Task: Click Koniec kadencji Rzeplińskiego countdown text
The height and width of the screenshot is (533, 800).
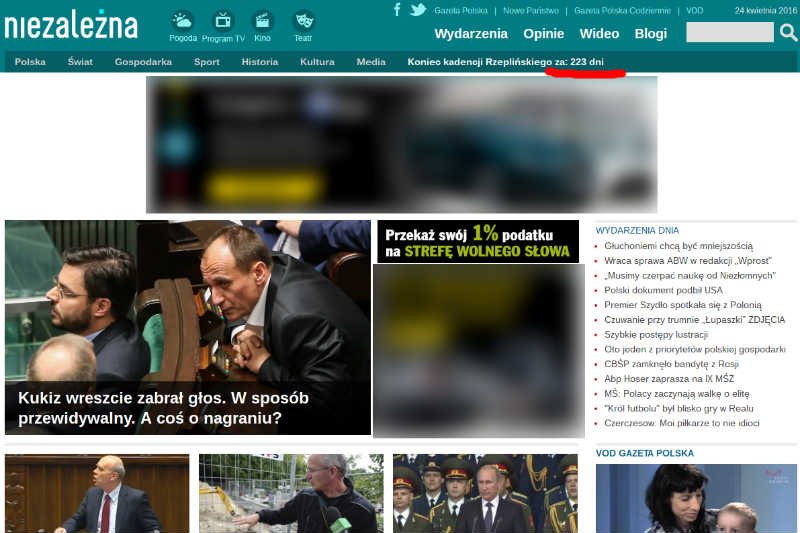Action: coord(505,62)
